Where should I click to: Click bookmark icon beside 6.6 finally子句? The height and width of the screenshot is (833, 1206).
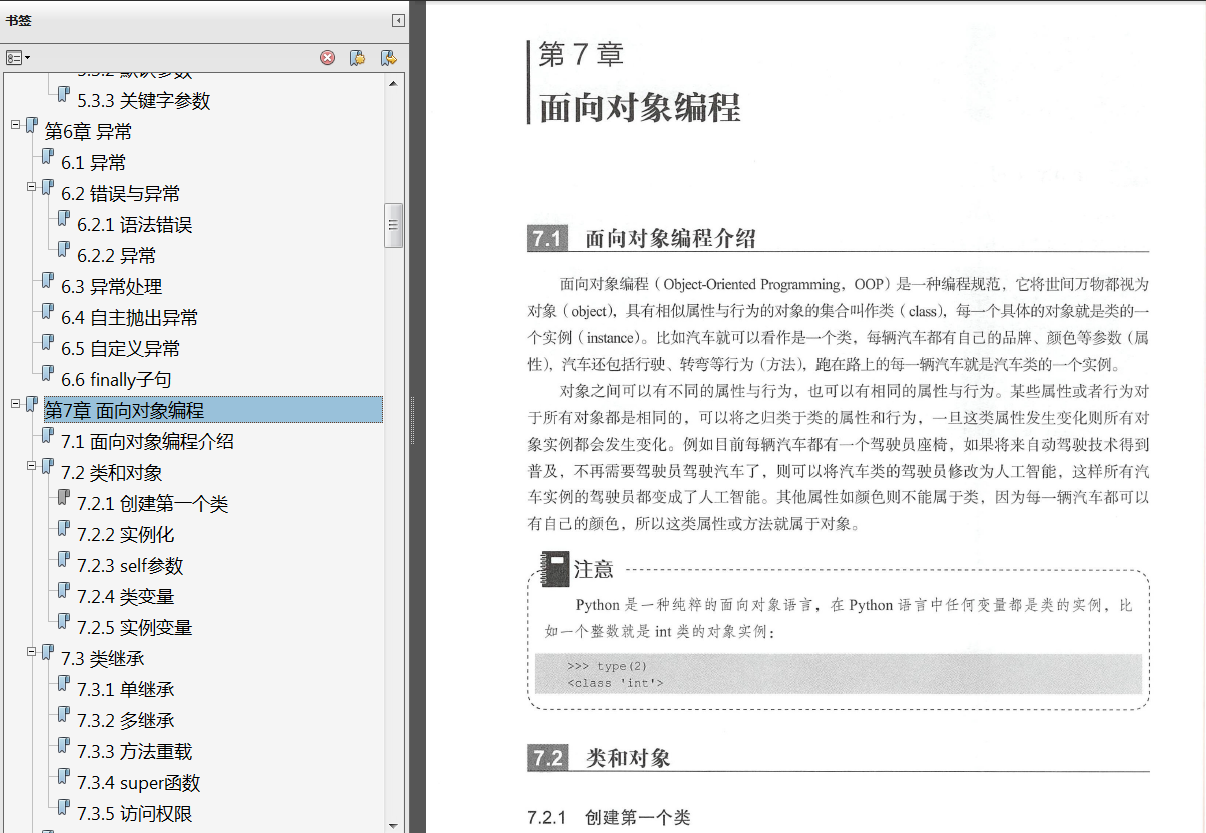[48, 375]
